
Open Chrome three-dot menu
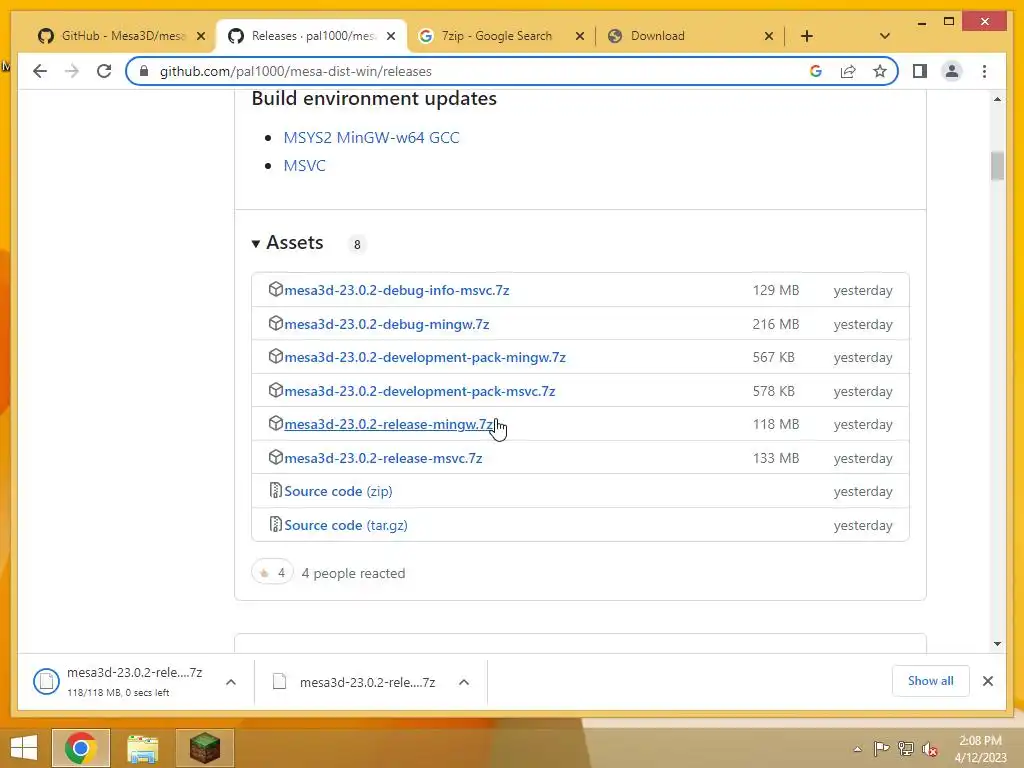tap(984, 71)
